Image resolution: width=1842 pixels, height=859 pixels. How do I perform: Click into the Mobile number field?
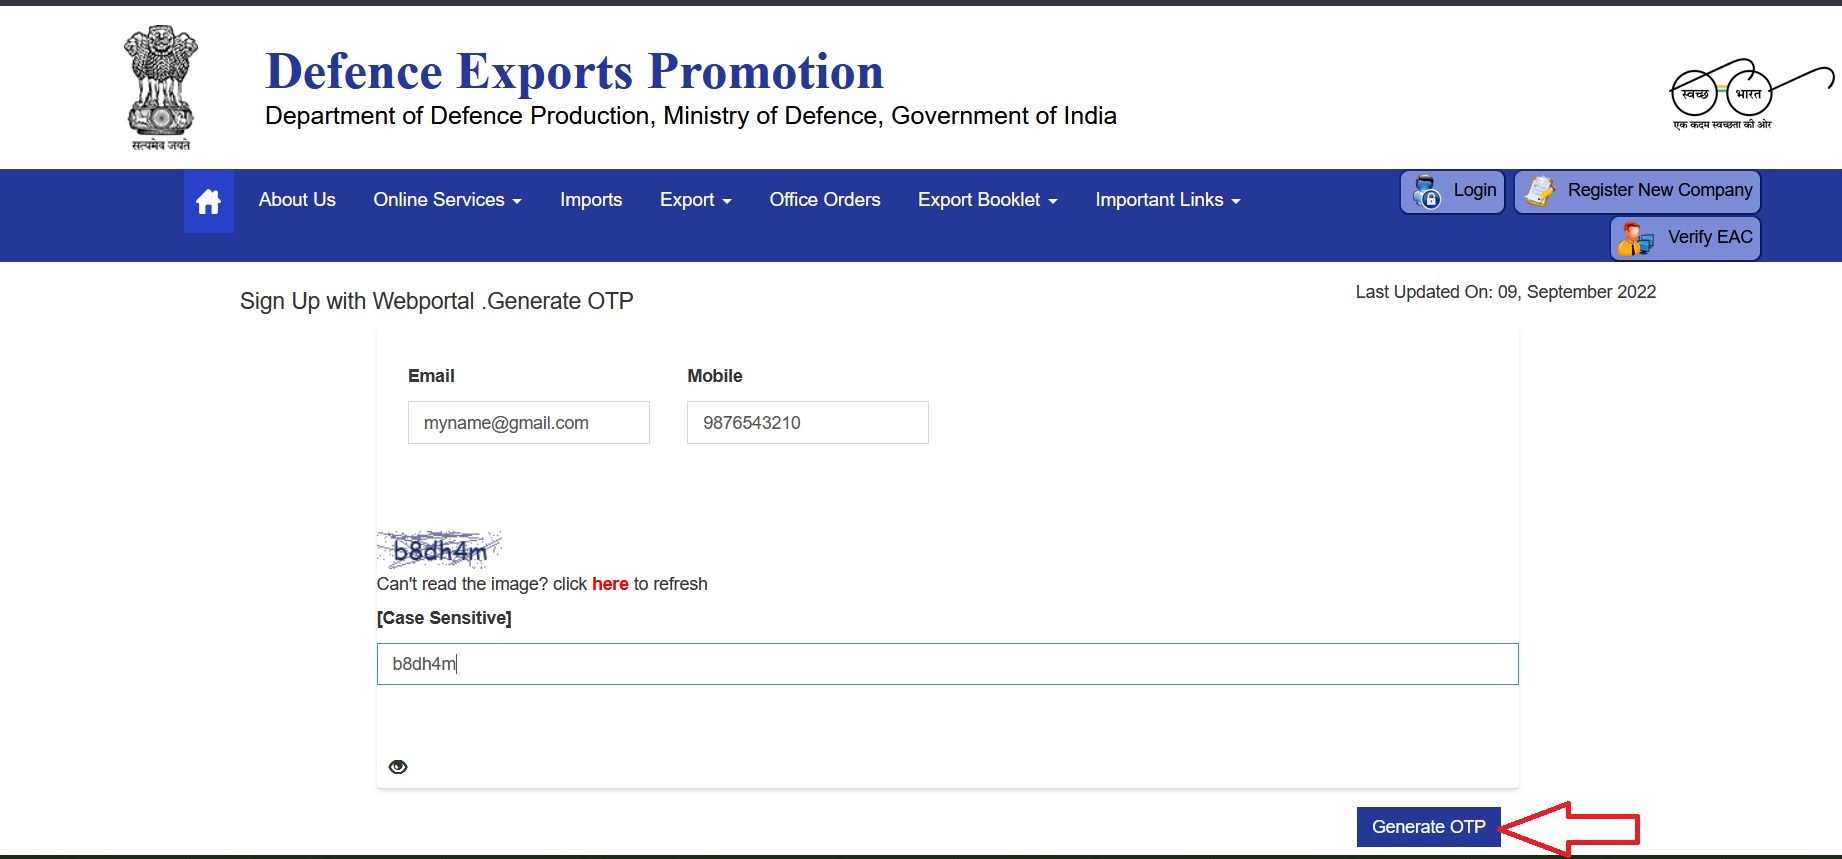click(807, 423)
